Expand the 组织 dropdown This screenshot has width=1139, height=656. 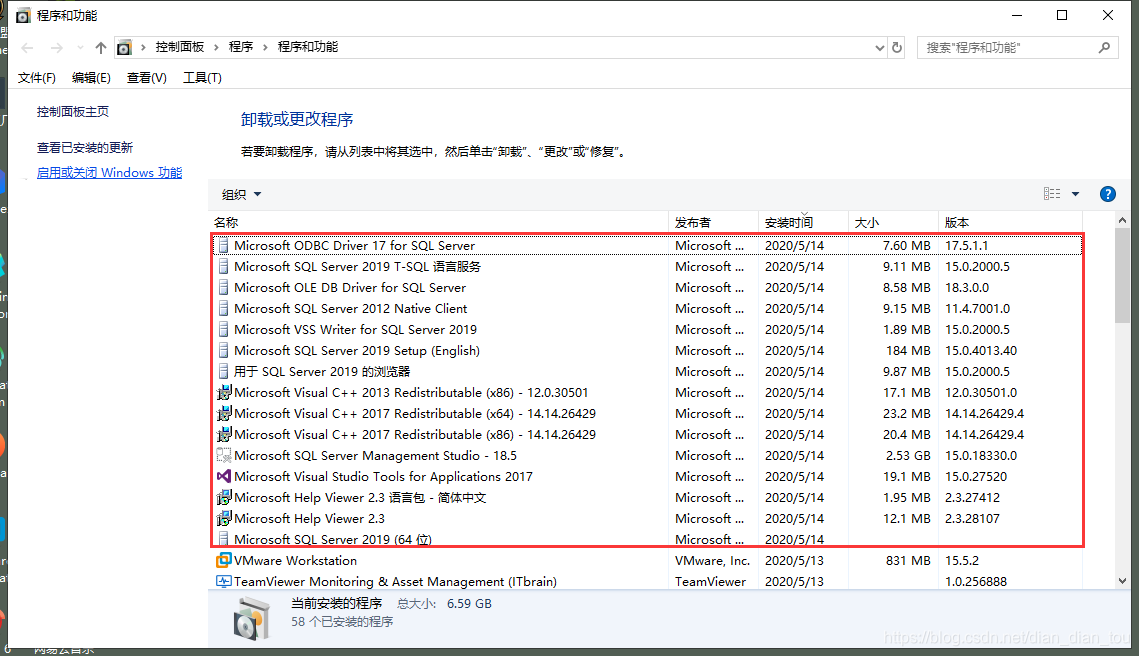tap(241, 194)
